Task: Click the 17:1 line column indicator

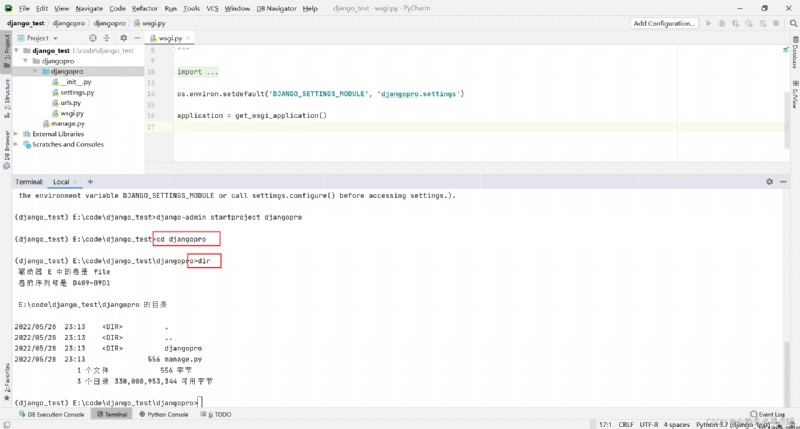Action: pyautogui.click(x=605, y=424)
